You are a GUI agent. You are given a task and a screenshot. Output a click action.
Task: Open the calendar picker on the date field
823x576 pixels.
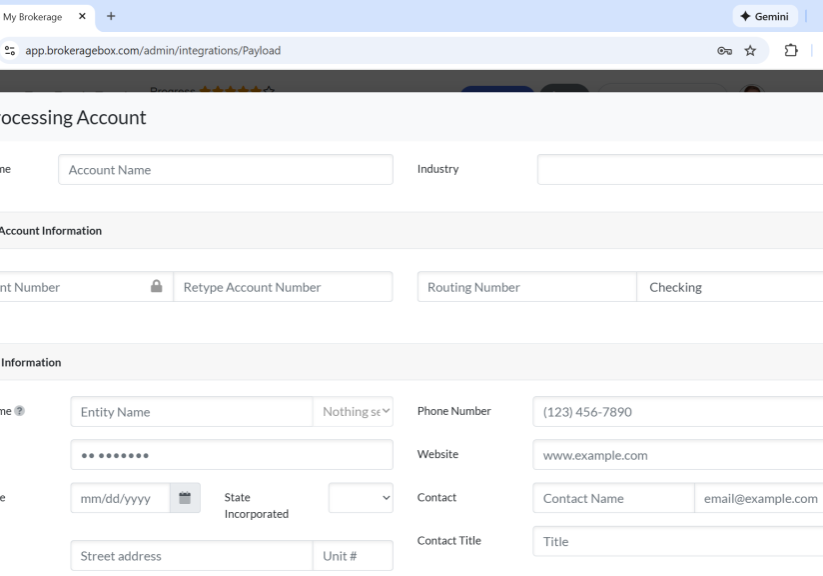pyautogui.click(x=184, y=497)
